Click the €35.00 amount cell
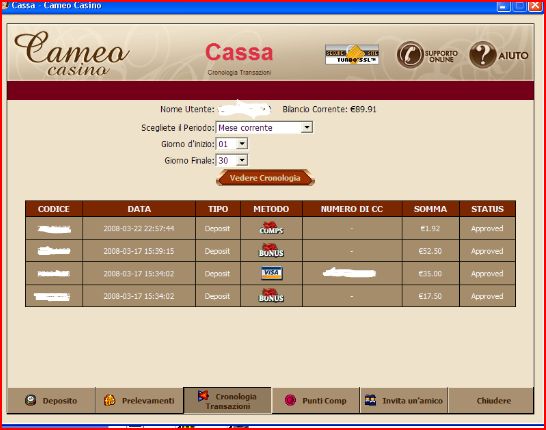 [430, 274]
